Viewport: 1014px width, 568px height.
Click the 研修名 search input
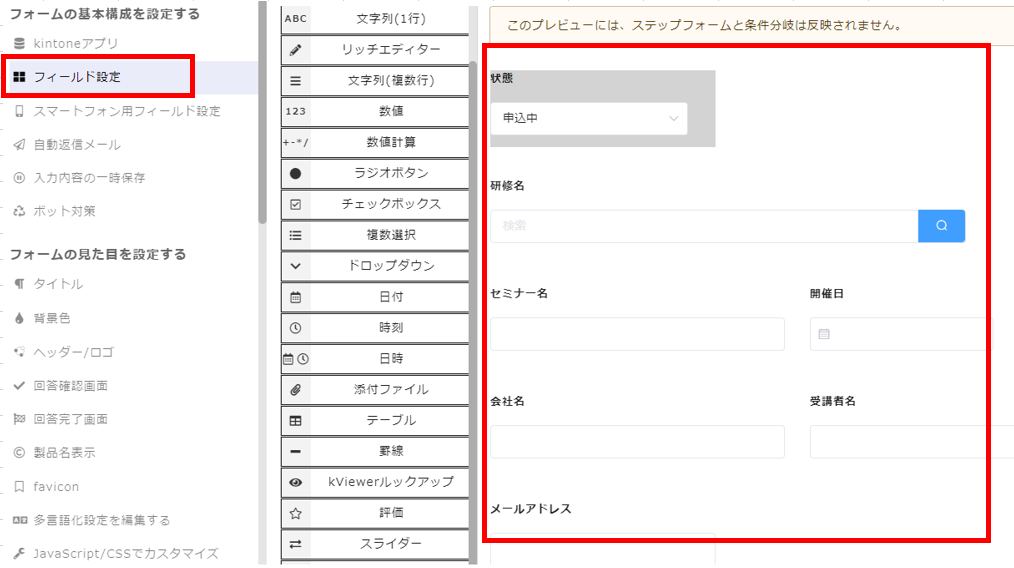(x=704, y=226)
